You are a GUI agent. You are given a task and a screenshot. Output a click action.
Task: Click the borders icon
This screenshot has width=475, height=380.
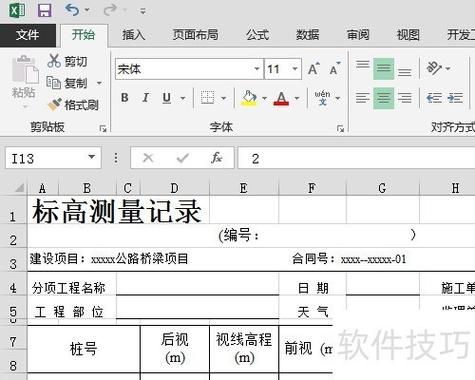tap(208, 98)
